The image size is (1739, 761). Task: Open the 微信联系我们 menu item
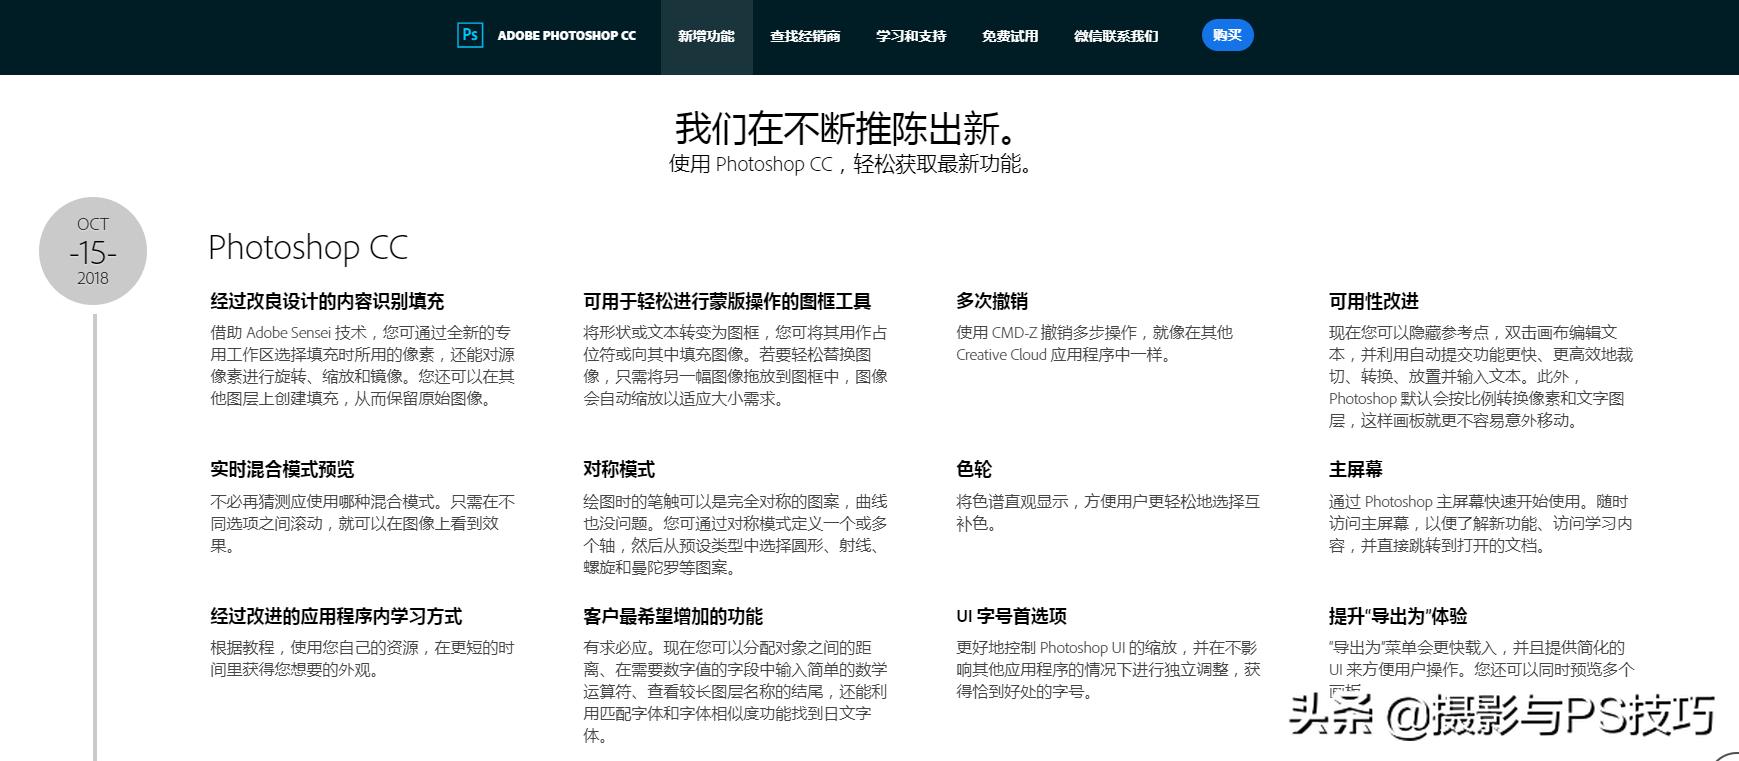coord(1116,36)
